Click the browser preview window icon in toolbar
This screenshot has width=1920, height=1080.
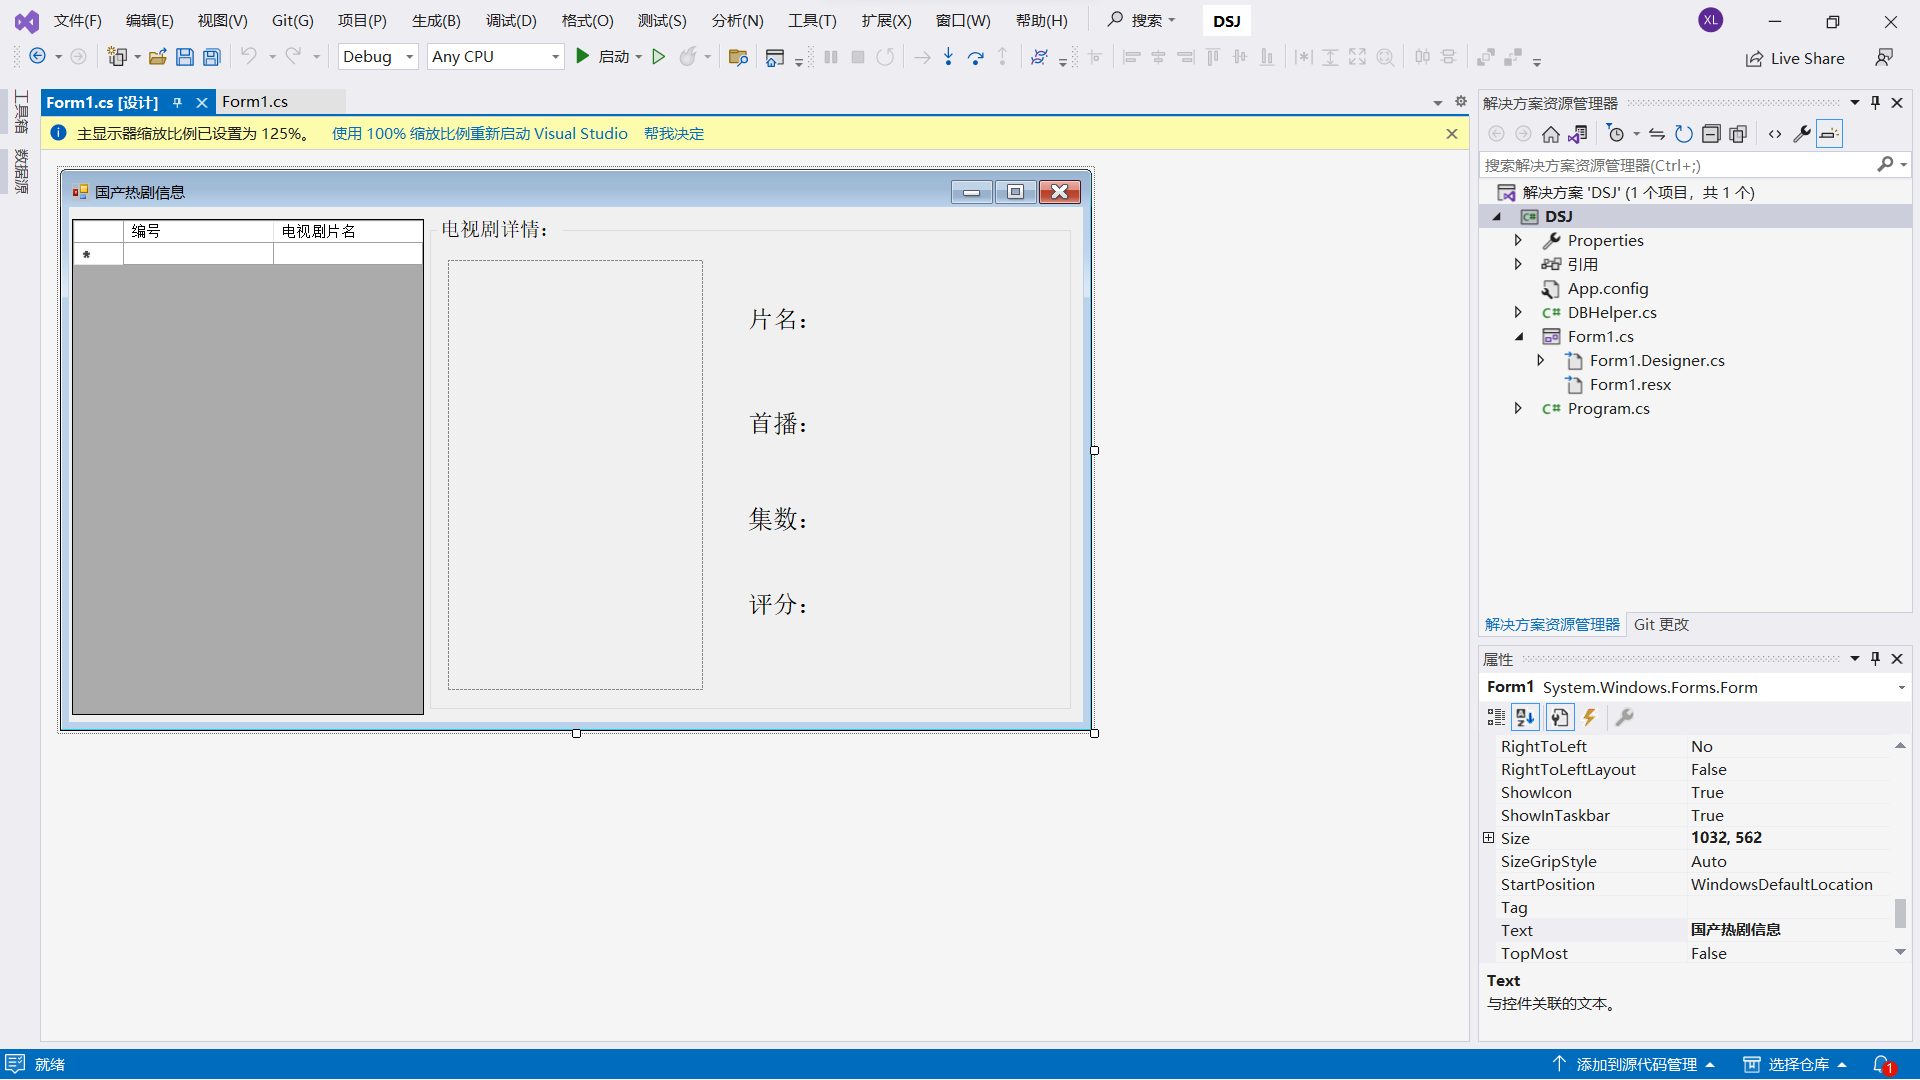[x=774, y=57]
